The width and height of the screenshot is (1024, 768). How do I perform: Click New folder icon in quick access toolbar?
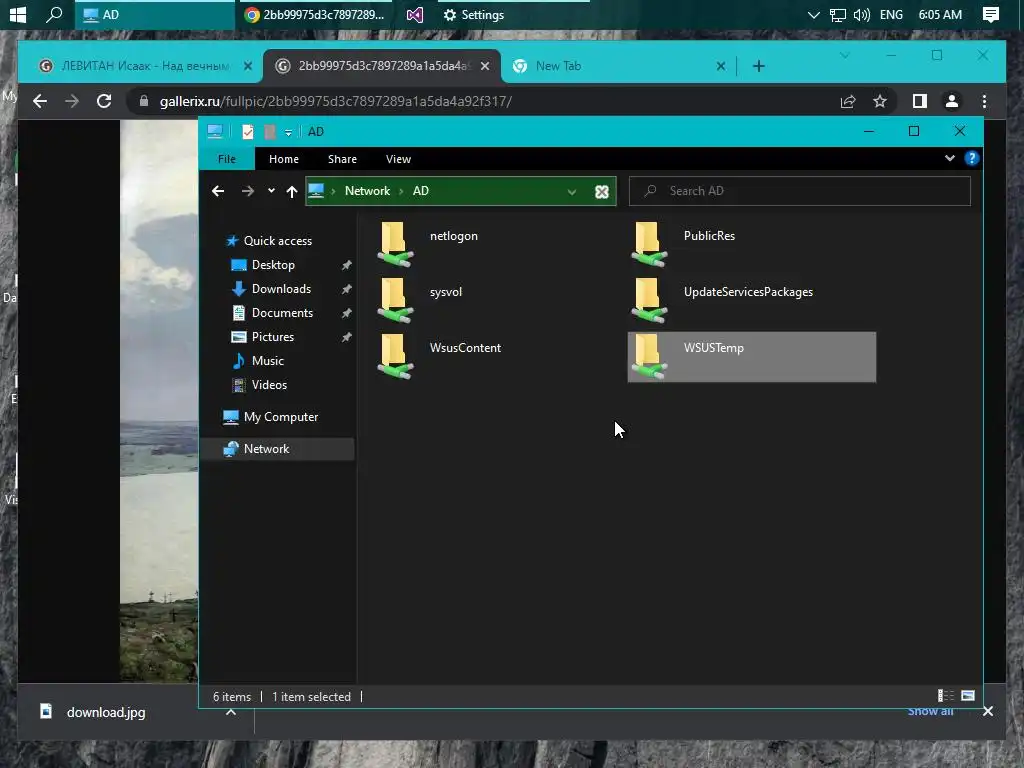coord(270,132)
